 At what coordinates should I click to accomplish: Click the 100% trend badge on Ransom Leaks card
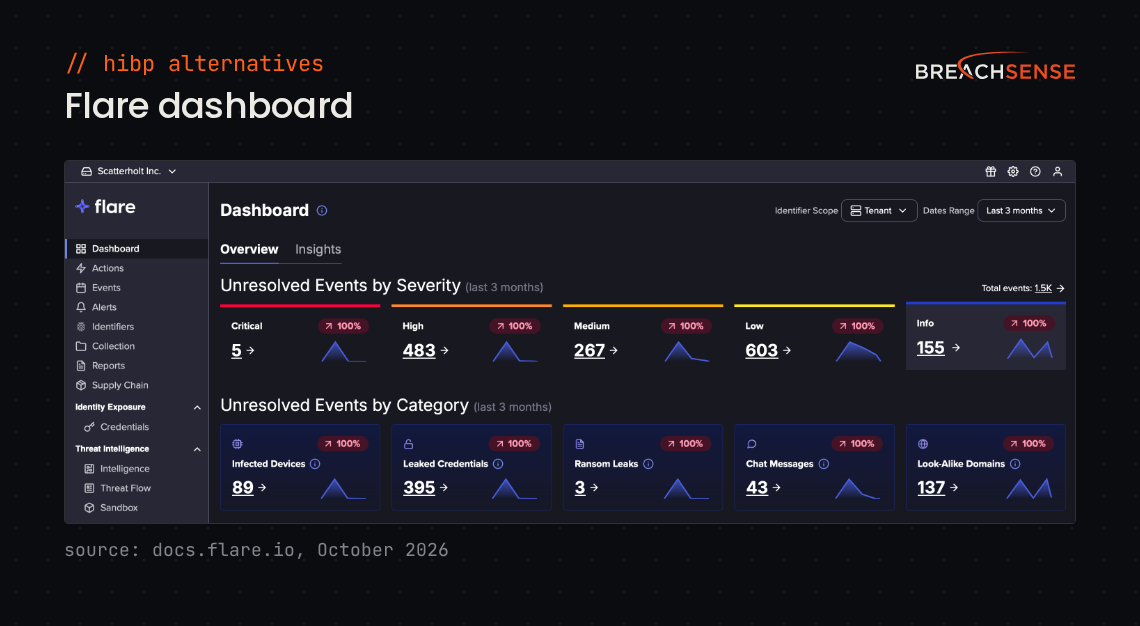686,444
